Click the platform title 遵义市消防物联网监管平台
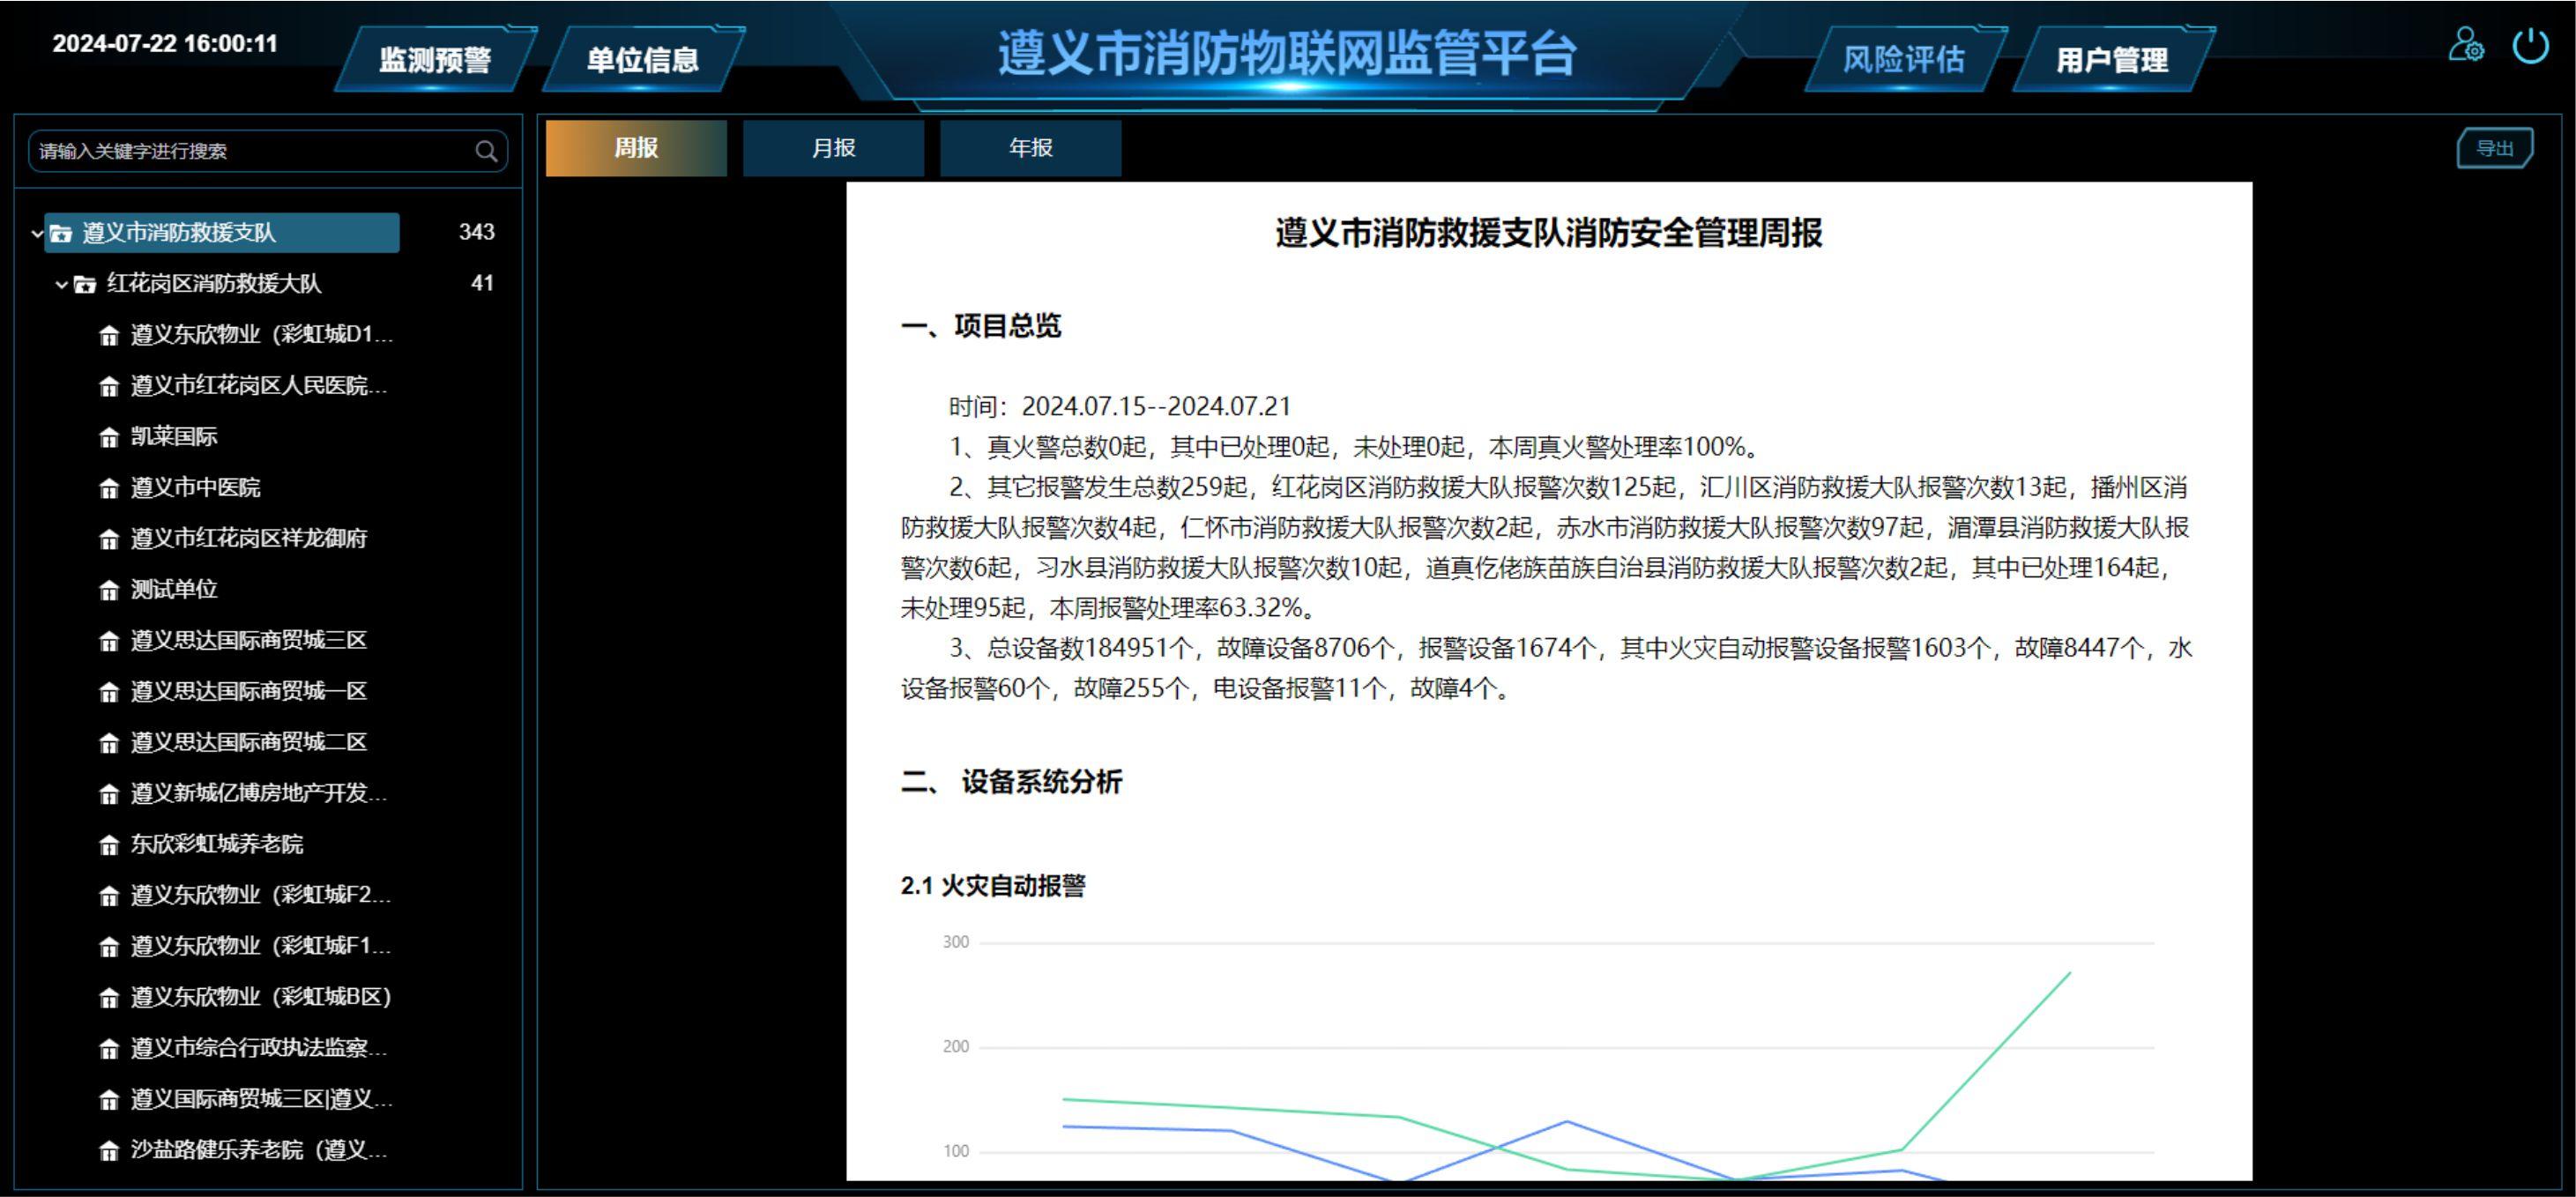This screenshot has width=2576, height=1197. 1287,53
